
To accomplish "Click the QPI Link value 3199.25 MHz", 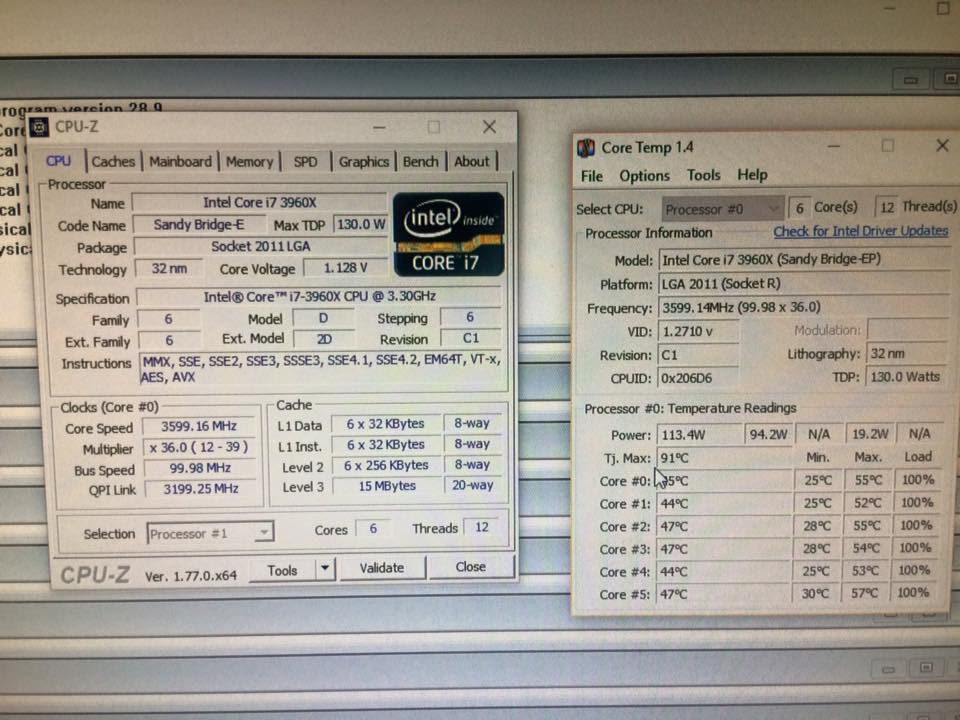I will pos(201,489).
